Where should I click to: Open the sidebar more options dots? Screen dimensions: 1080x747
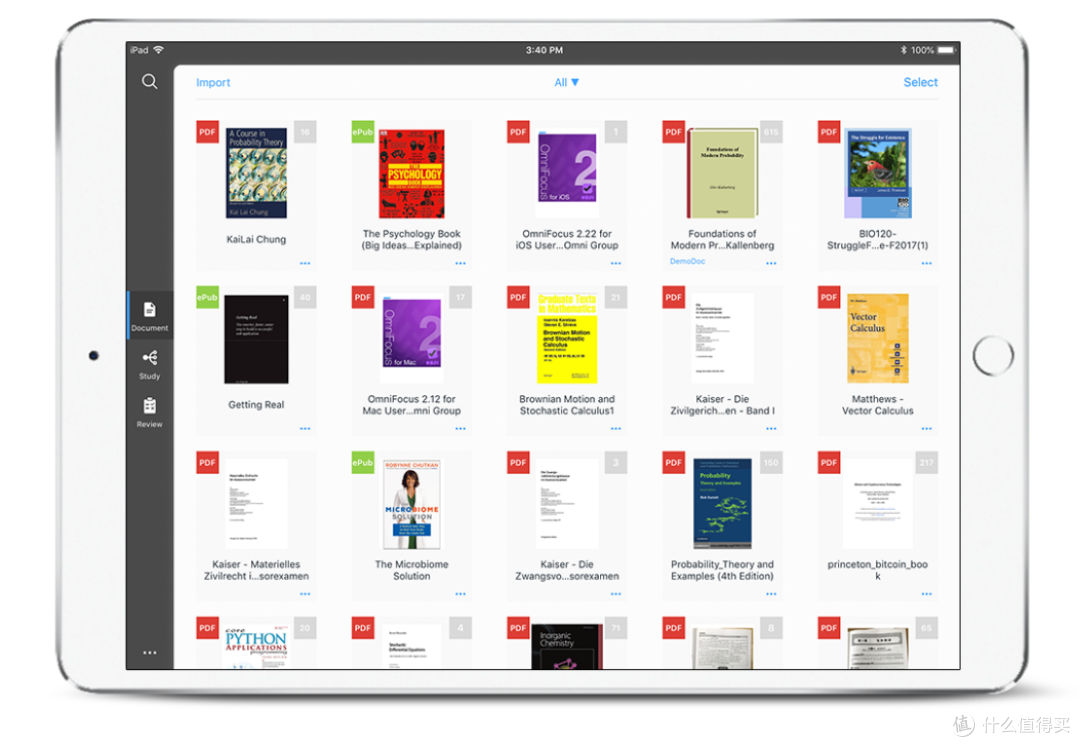click(x=149, y=653)
